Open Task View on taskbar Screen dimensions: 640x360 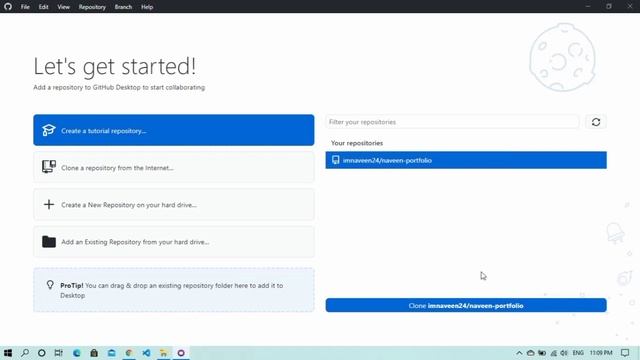tap(59, 353)
